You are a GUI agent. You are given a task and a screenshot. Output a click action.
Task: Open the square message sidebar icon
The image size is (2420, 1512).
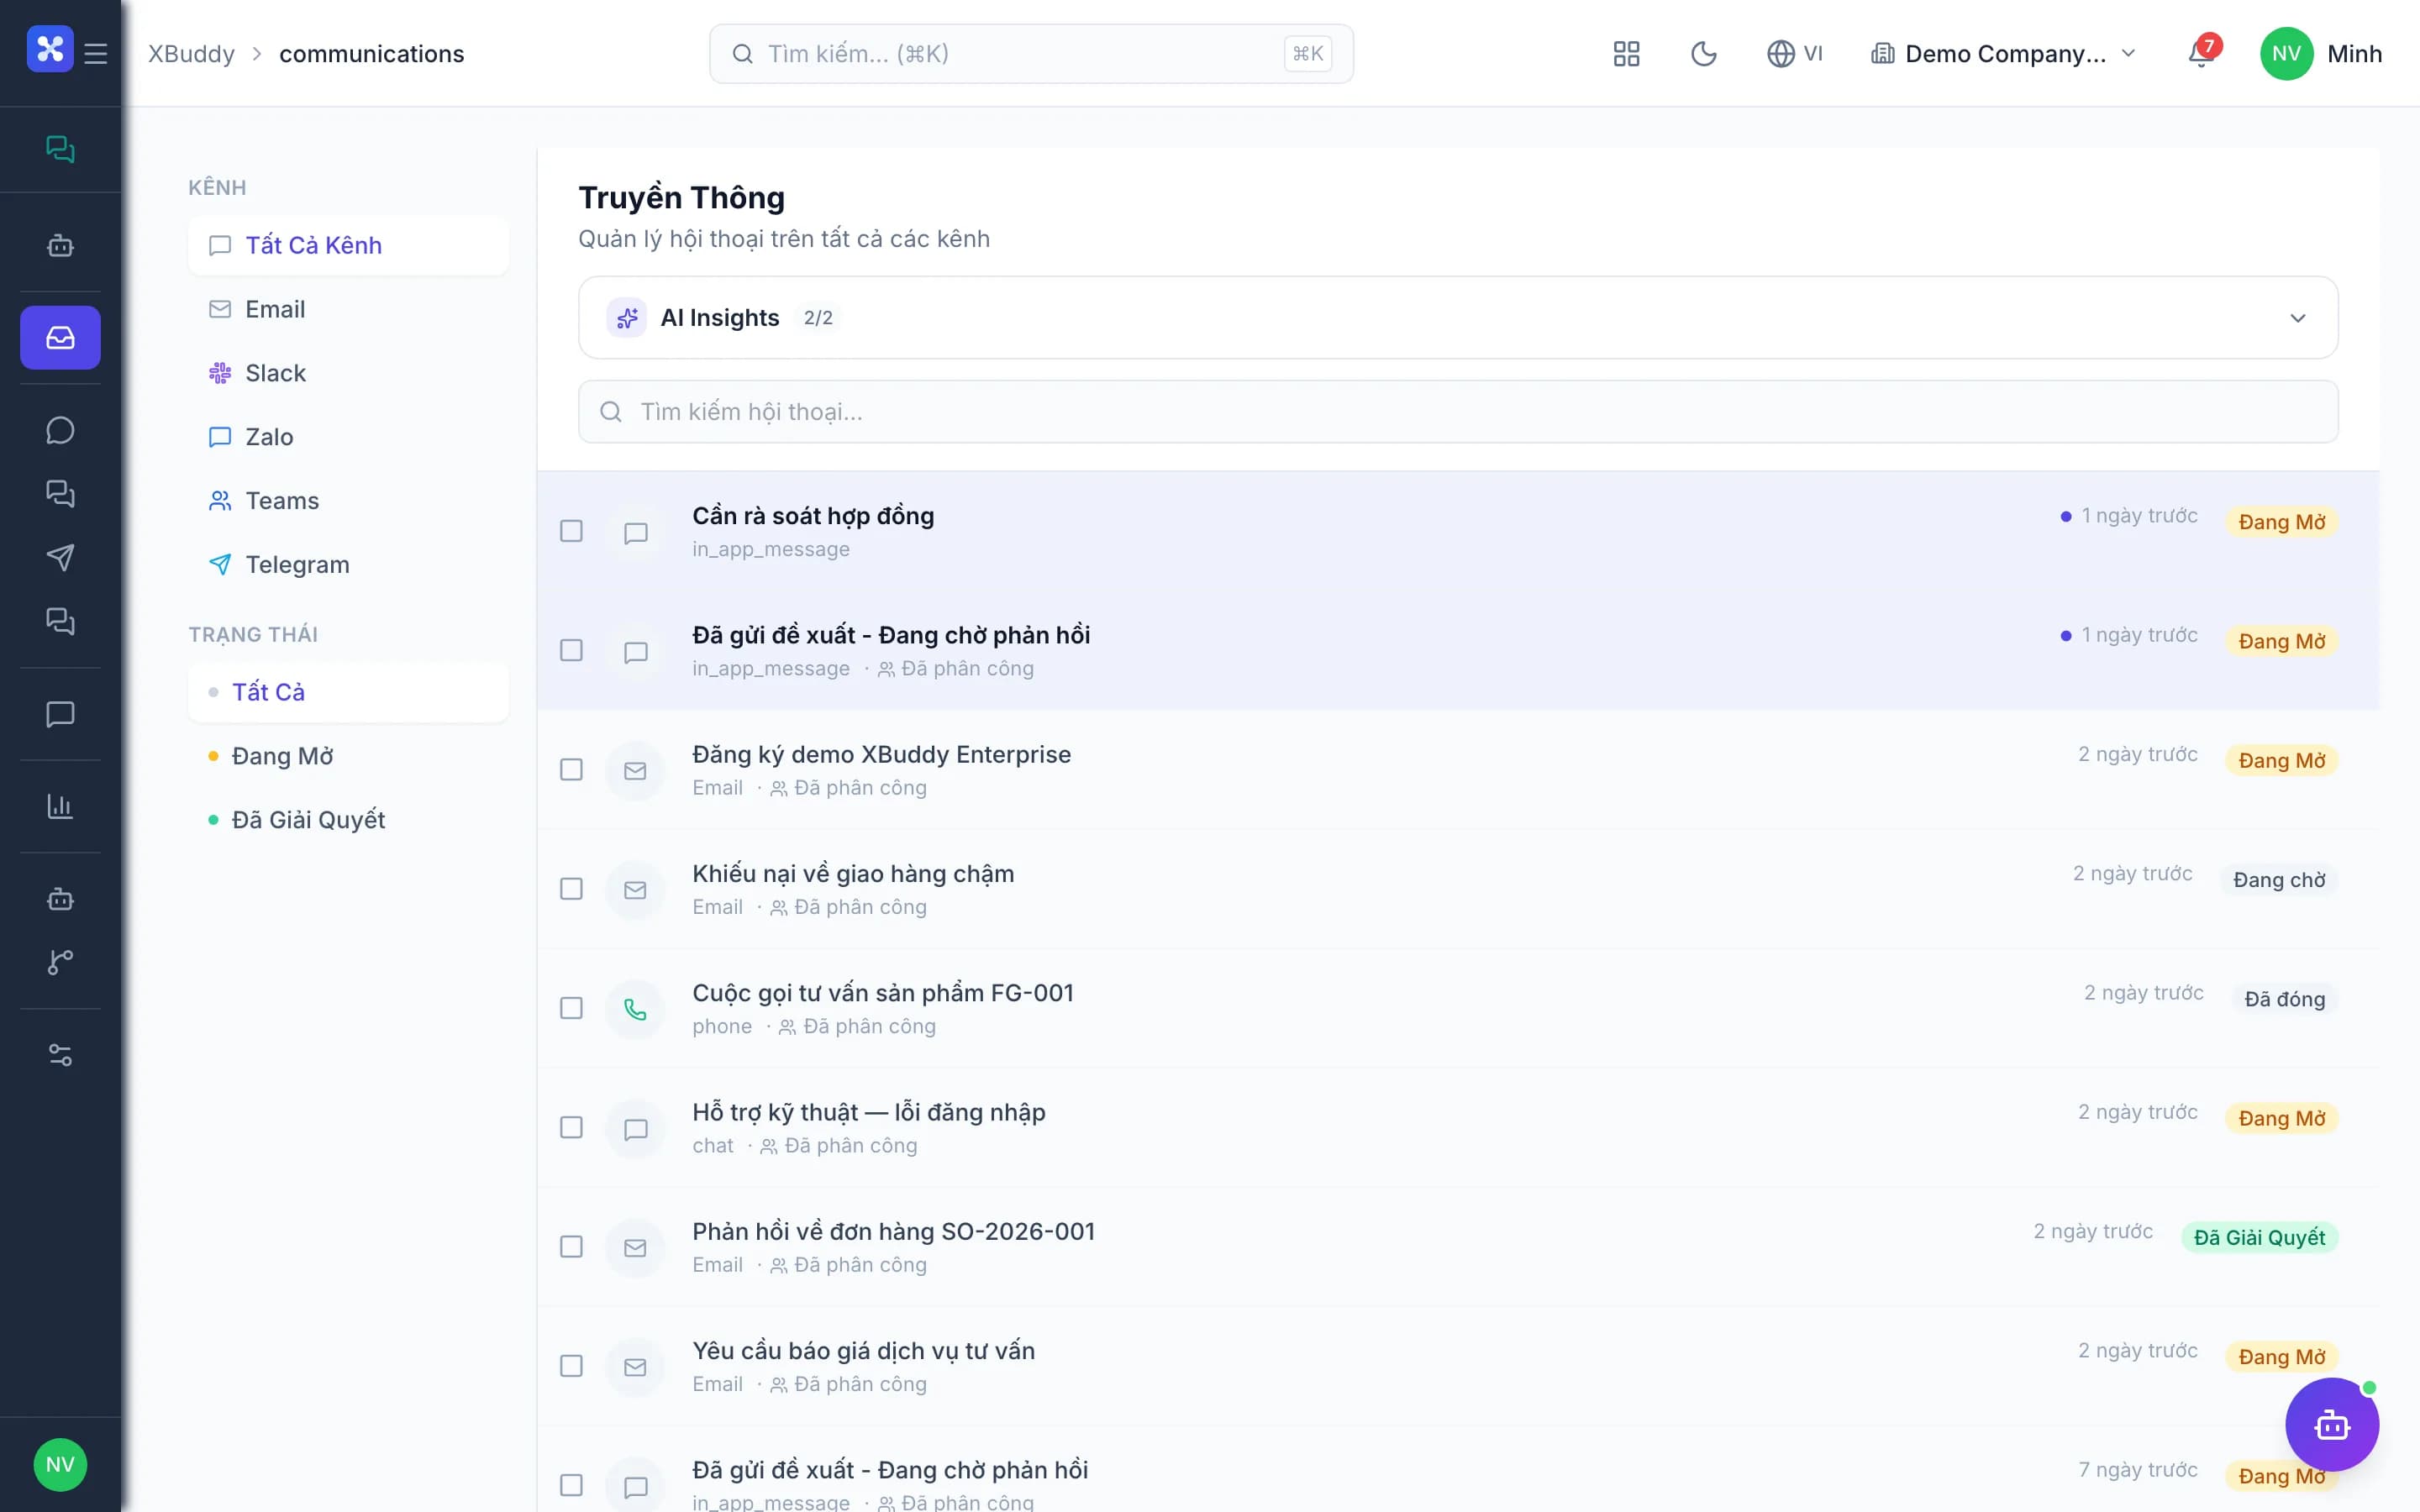pyautogui.click(x=60, y=714)
